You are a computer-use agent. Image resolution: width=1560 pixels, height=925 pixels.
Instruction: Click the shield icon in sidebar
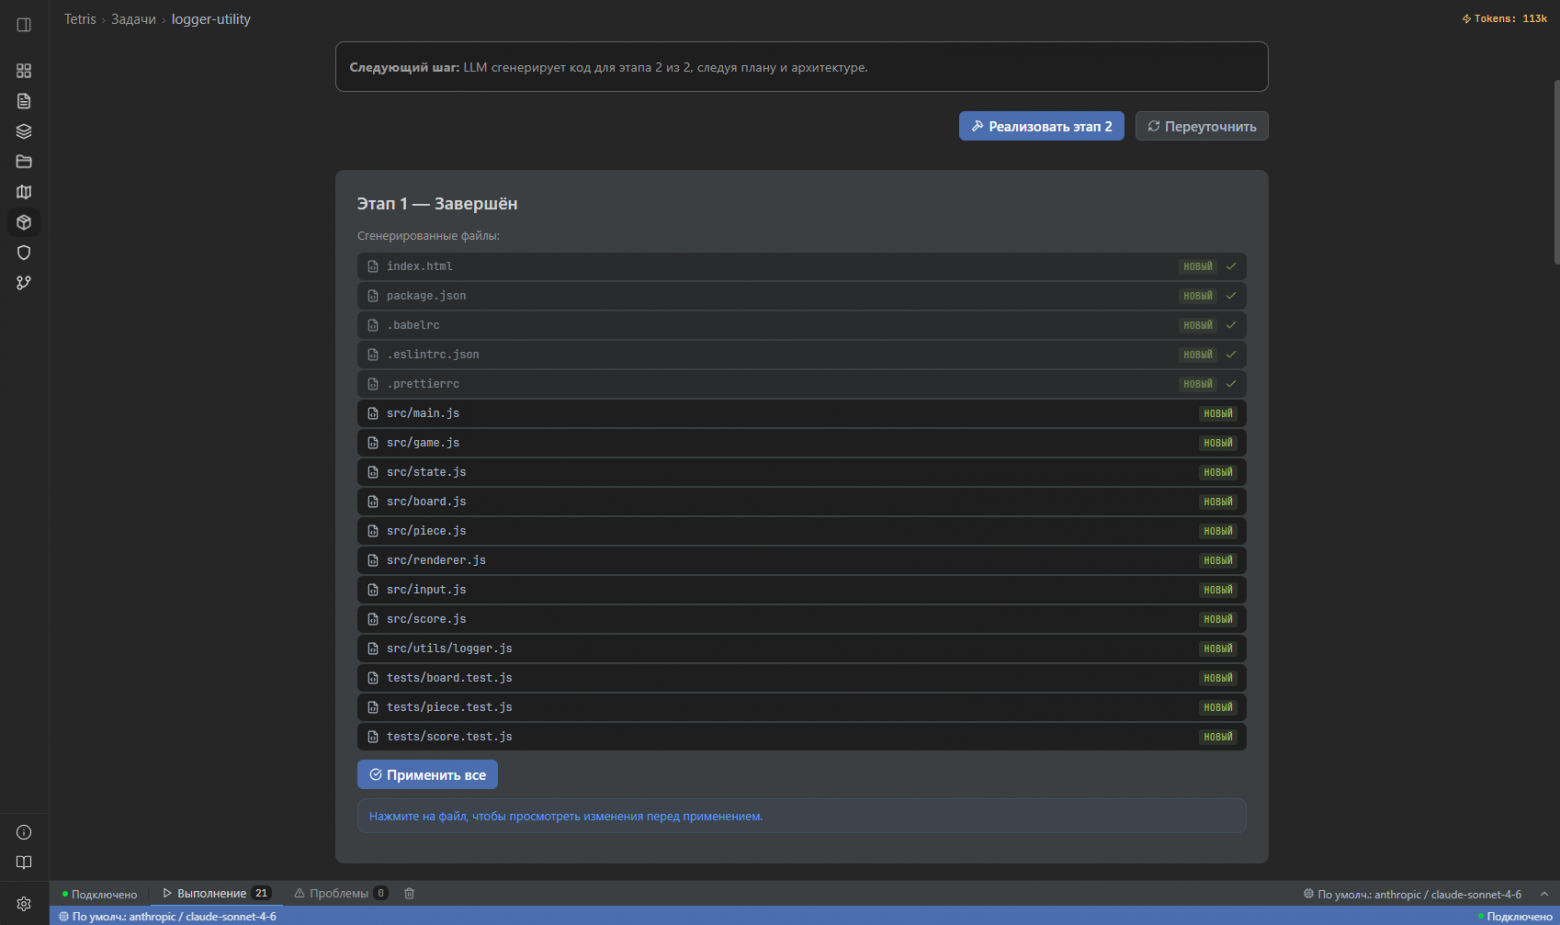pyautogui.click(x=24, y=253)
